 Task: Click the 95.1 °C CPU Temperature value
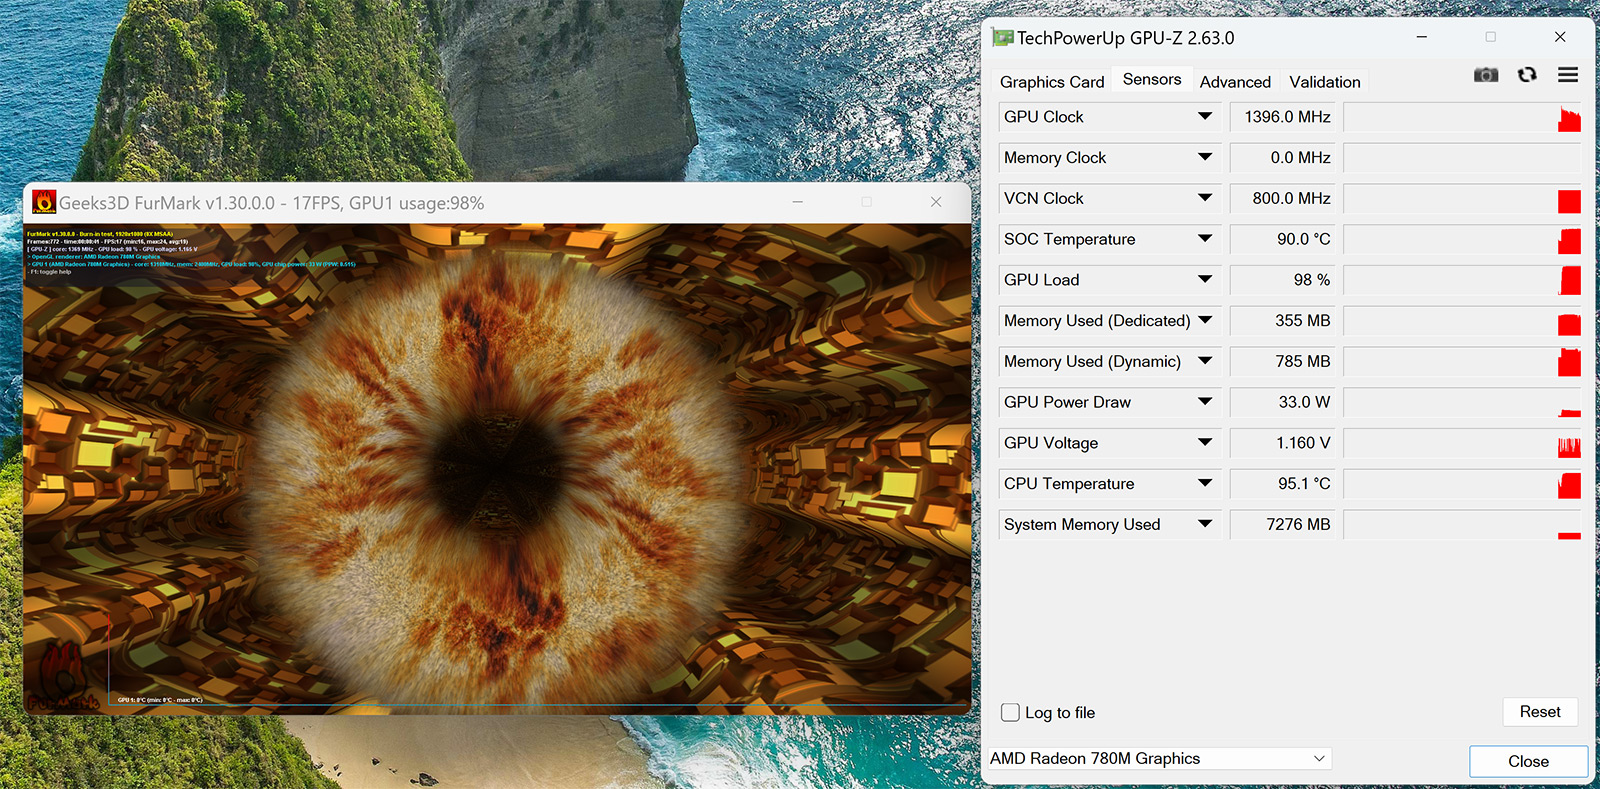(x=1284, y=484)
